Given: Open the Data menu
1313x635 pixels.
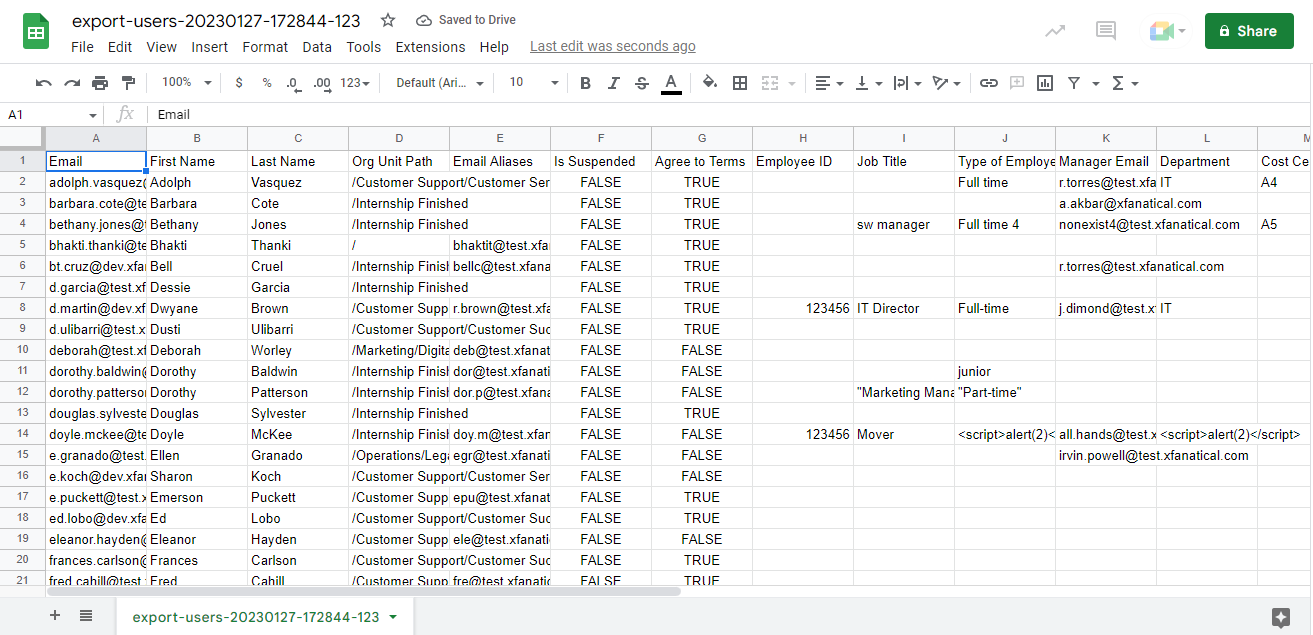Looking at the screenshot, I should point(317,47).
